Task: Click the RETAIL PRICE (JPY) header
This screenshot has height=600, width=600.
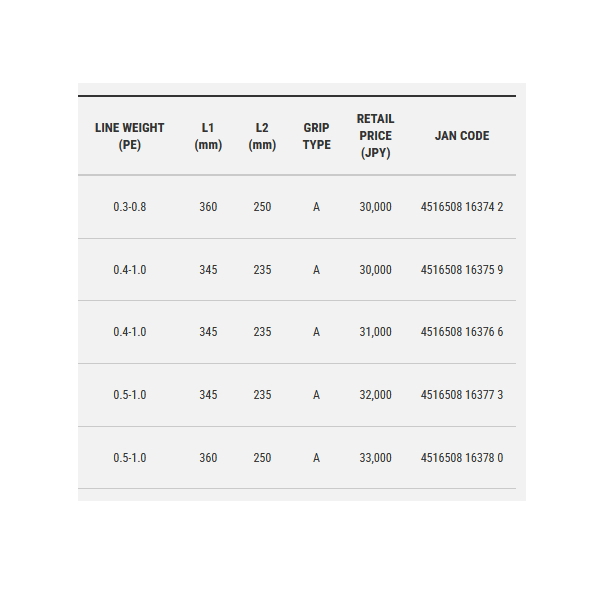Action: point(375,136)
